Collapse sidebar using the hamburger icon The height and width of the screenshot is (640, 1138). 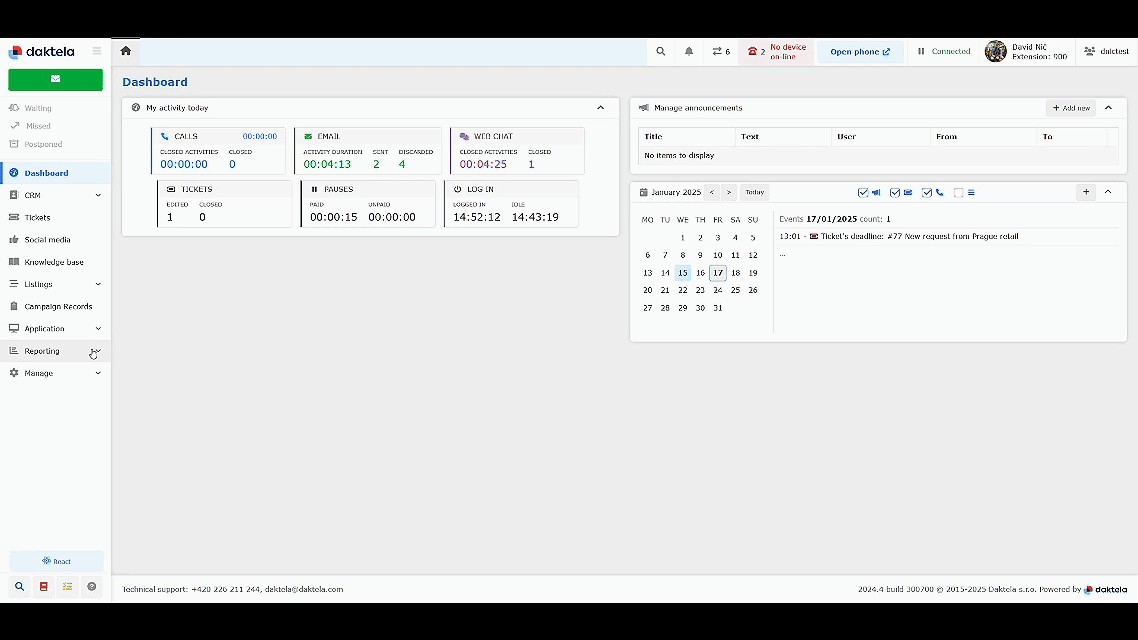point(97,51)
